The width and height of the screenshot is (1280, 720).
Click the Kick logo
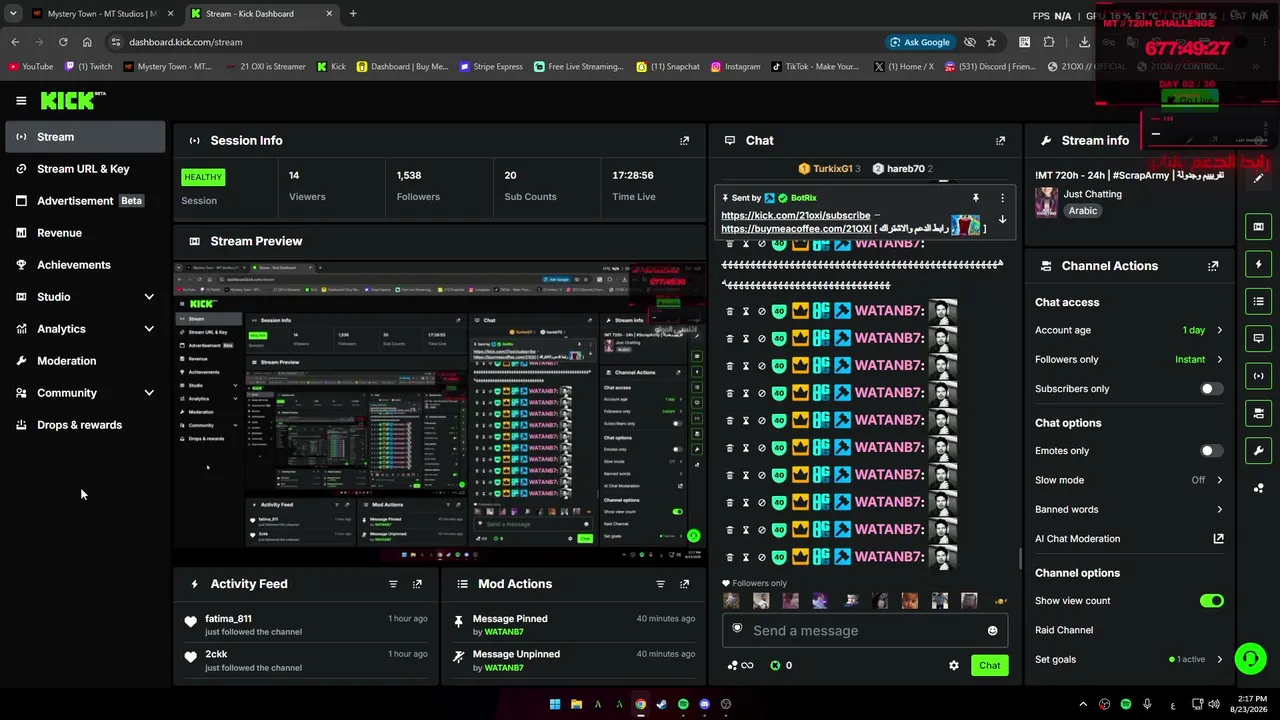tap(72, 100)
